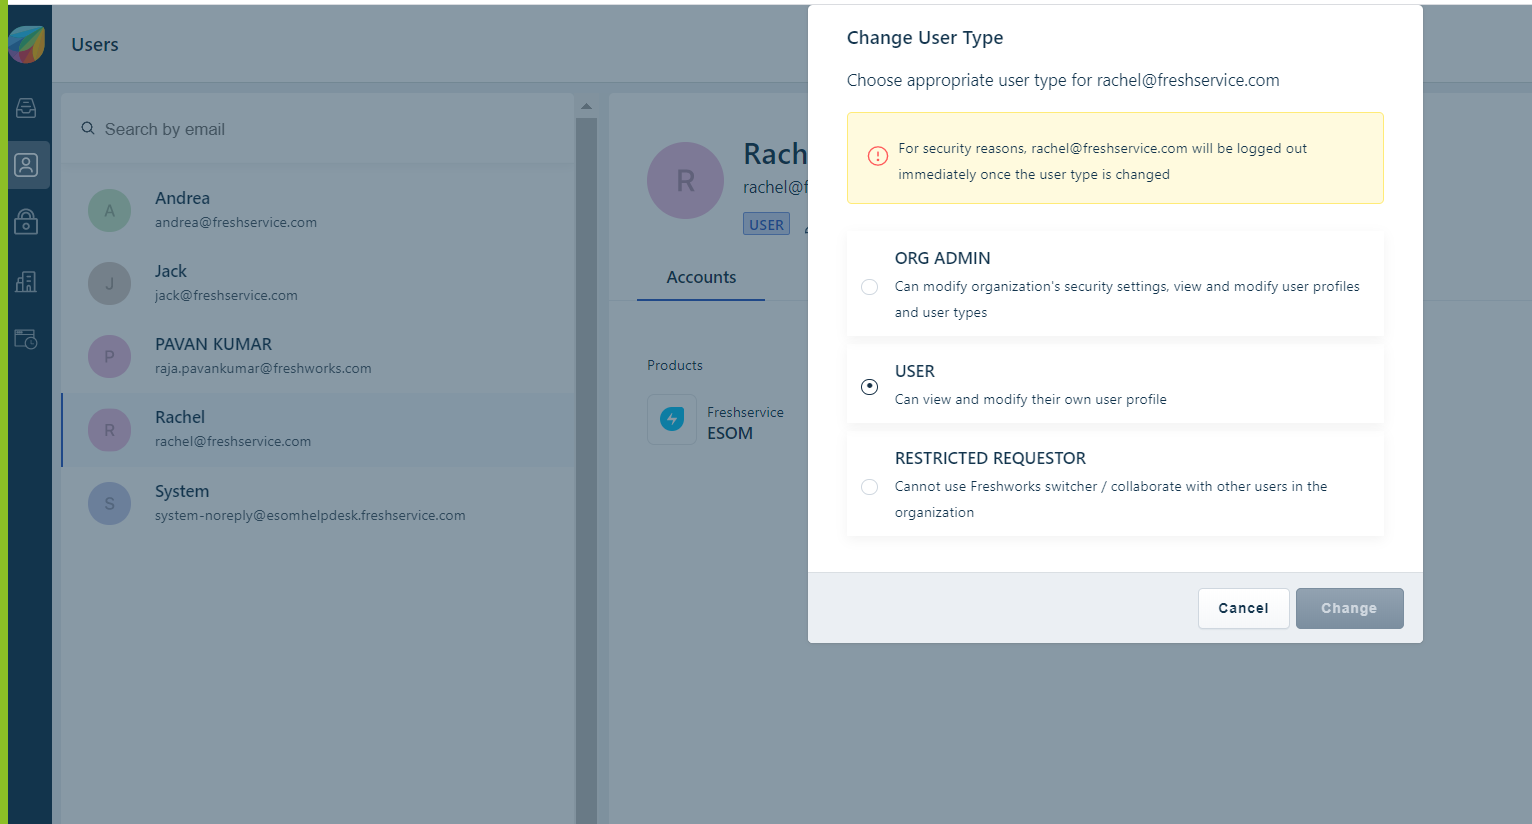Click Rachel's large profile avatar
Viewport: 1532px width, 824px height.
[x=685, y=181]
